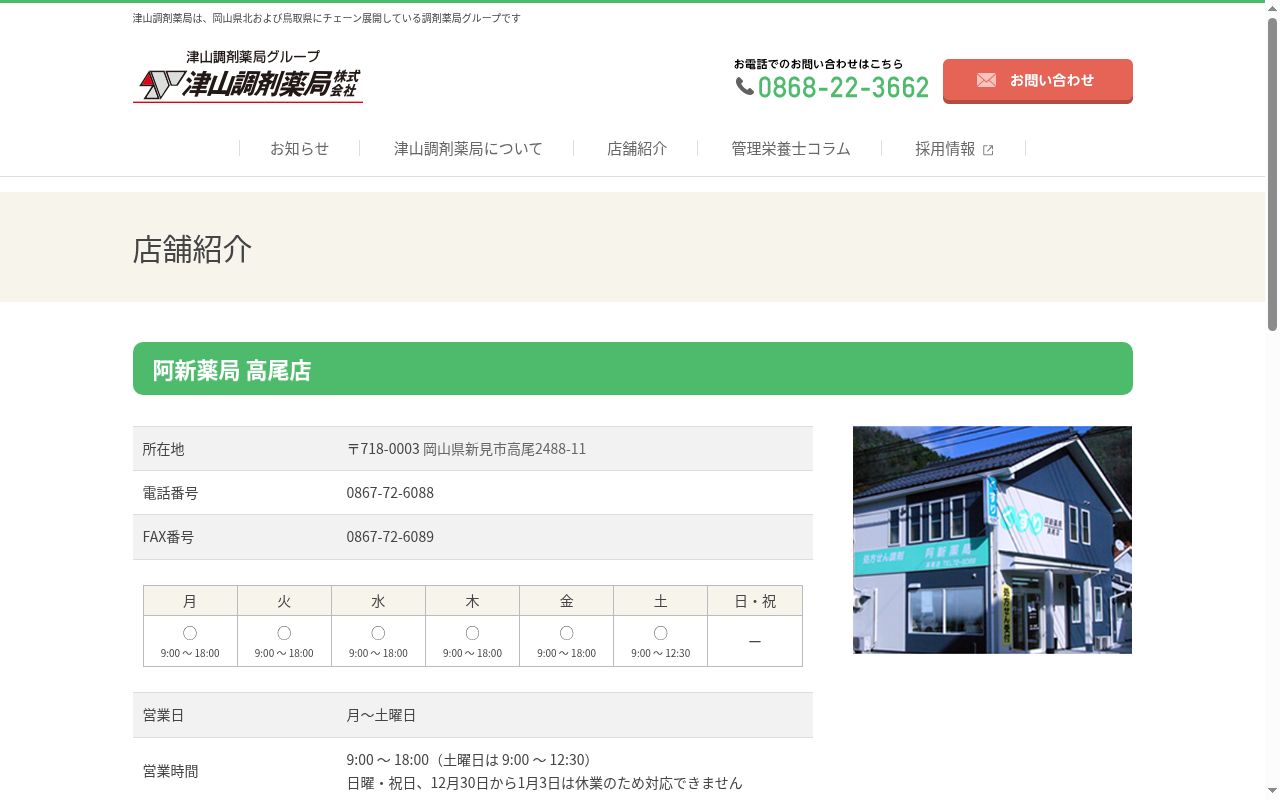Viewport: 1280px width, 800px height.
Task: Click the dash in 日・祝 cell
Action: (755, 641)
